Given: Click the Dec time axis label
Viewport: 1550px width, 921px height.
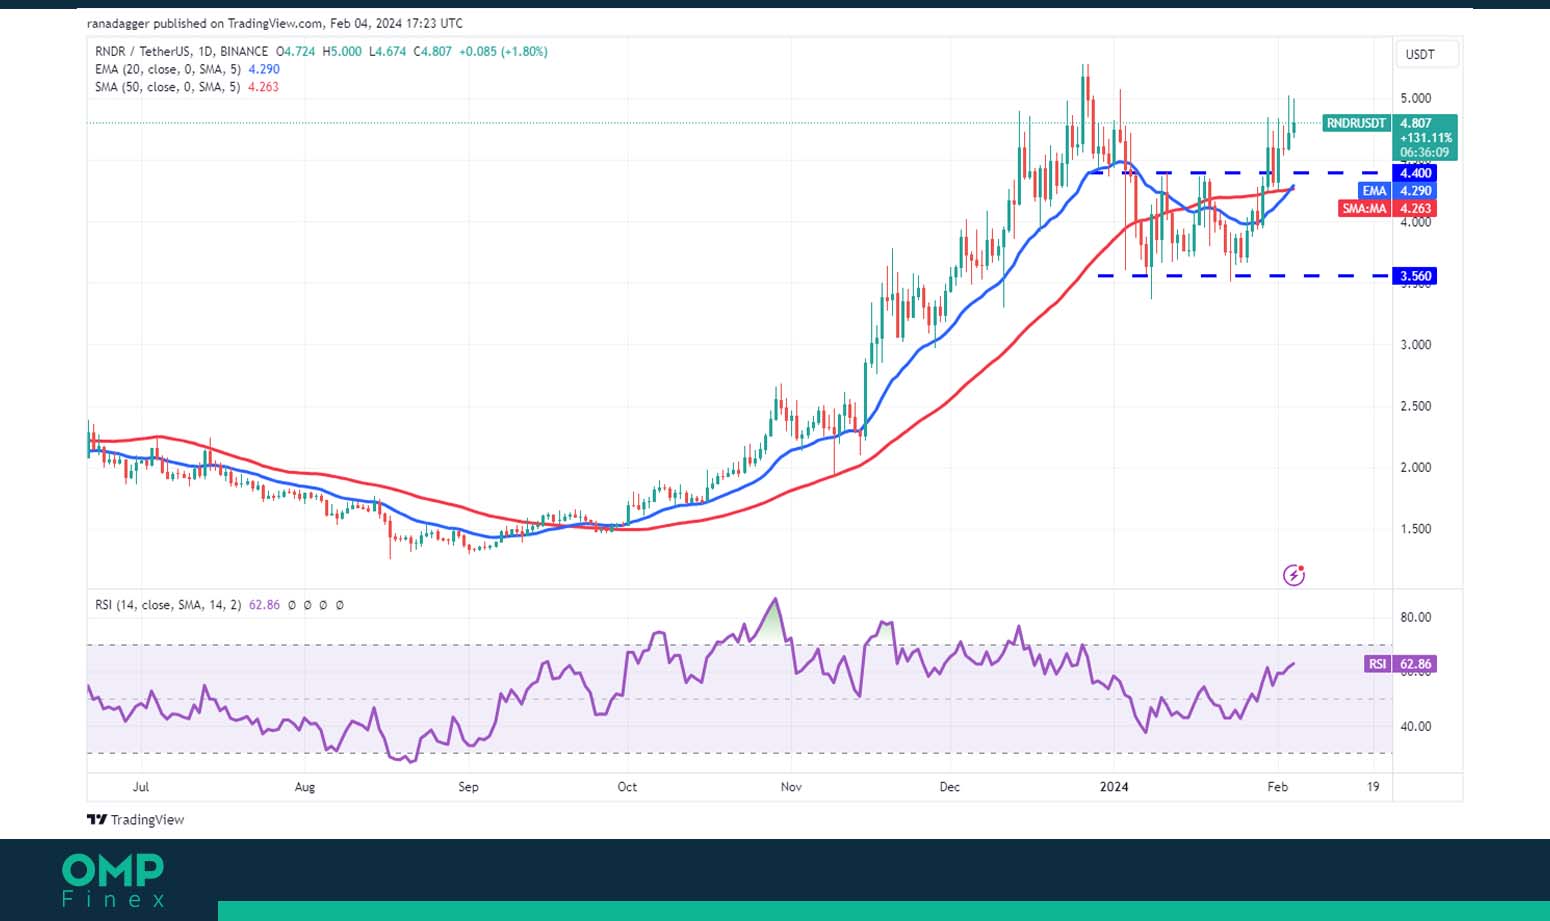Looking at the screenshot, I should click(950, 787).
